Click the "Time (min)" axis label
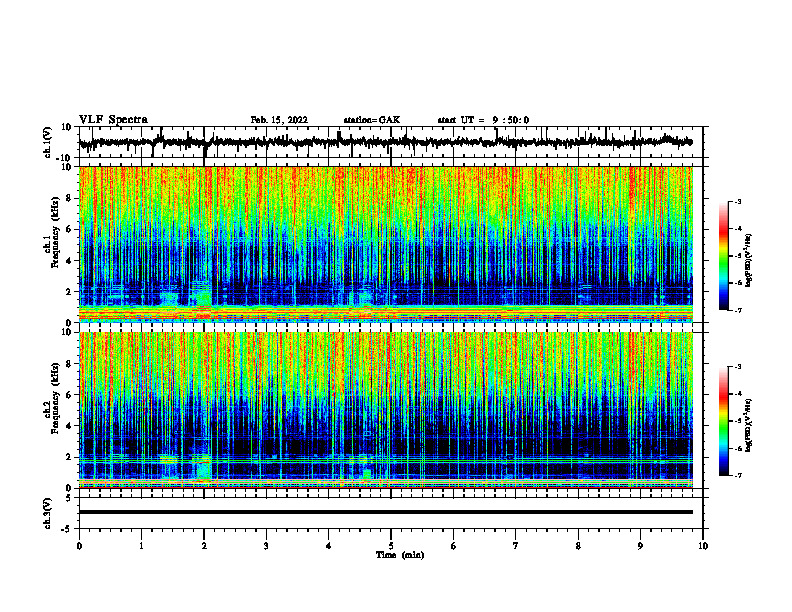This screenshot has height=612, width=792. pyautogui.click(x=400, y=555)
